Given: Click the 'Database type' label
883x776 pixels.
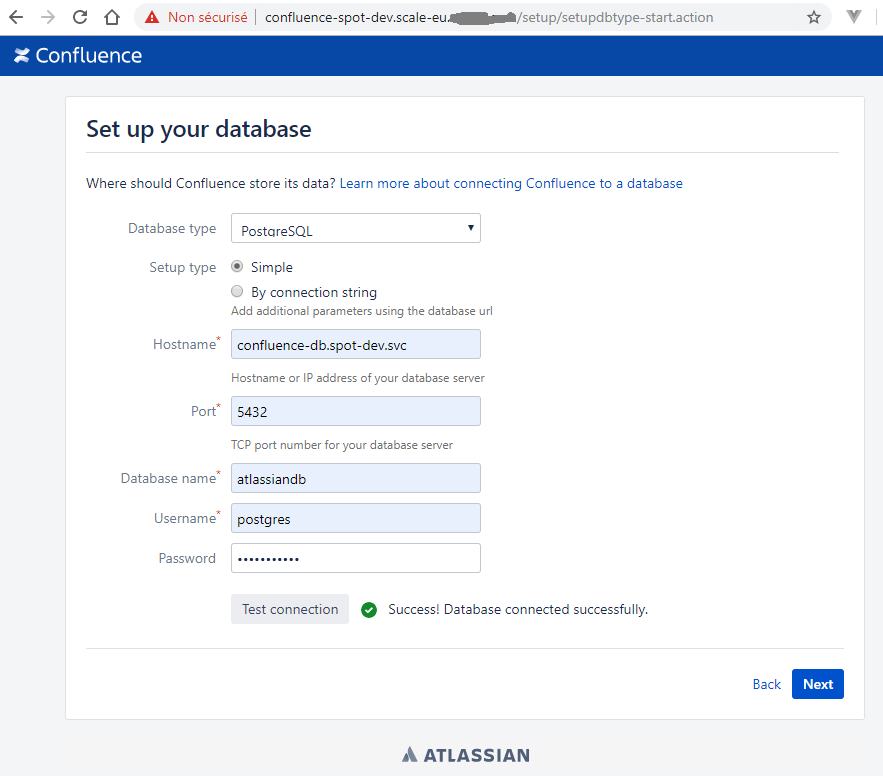Looking at the screenshot, I should point(172,228).
